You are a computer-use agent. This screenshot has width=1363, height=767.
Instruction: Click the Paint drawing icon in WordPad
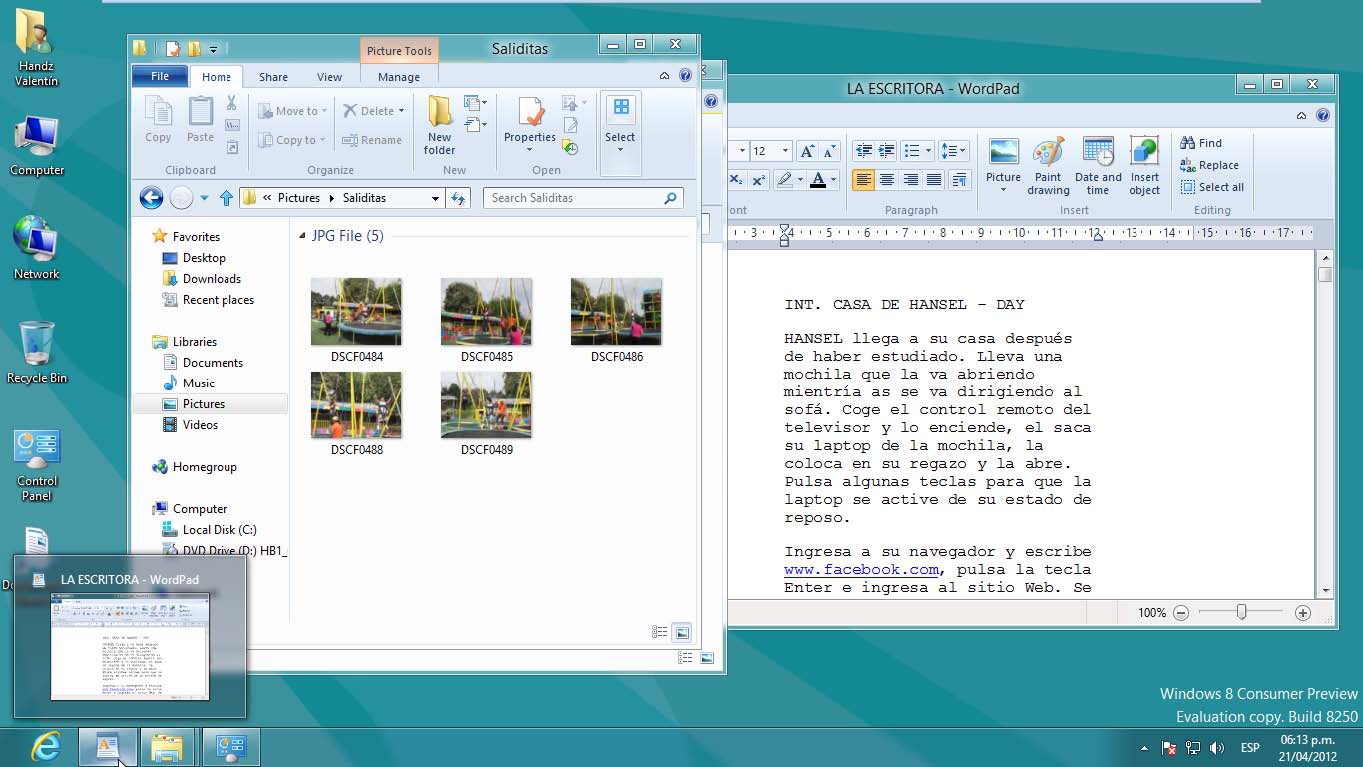(x=1047, y=165)
